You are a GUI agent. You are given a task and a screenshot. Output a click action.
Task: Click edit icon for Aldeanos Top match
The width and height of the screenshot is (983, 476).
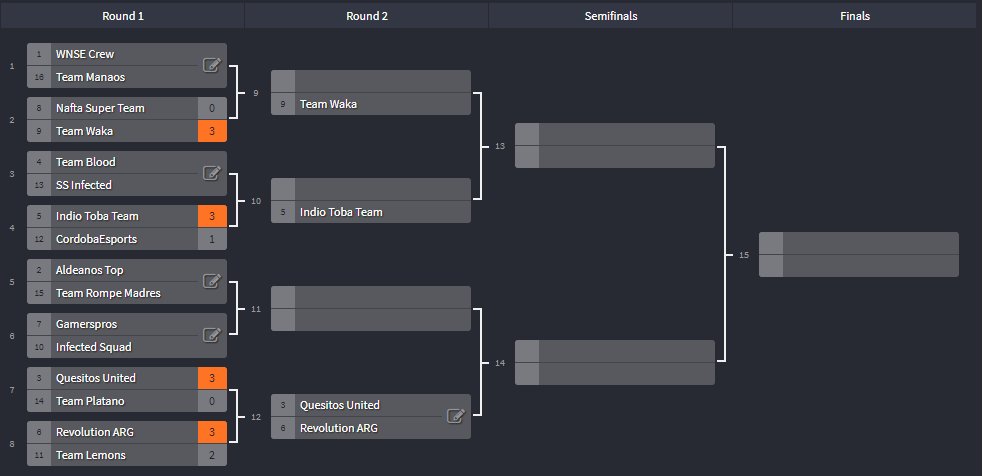pyautogui.click(x=211, y=281)
